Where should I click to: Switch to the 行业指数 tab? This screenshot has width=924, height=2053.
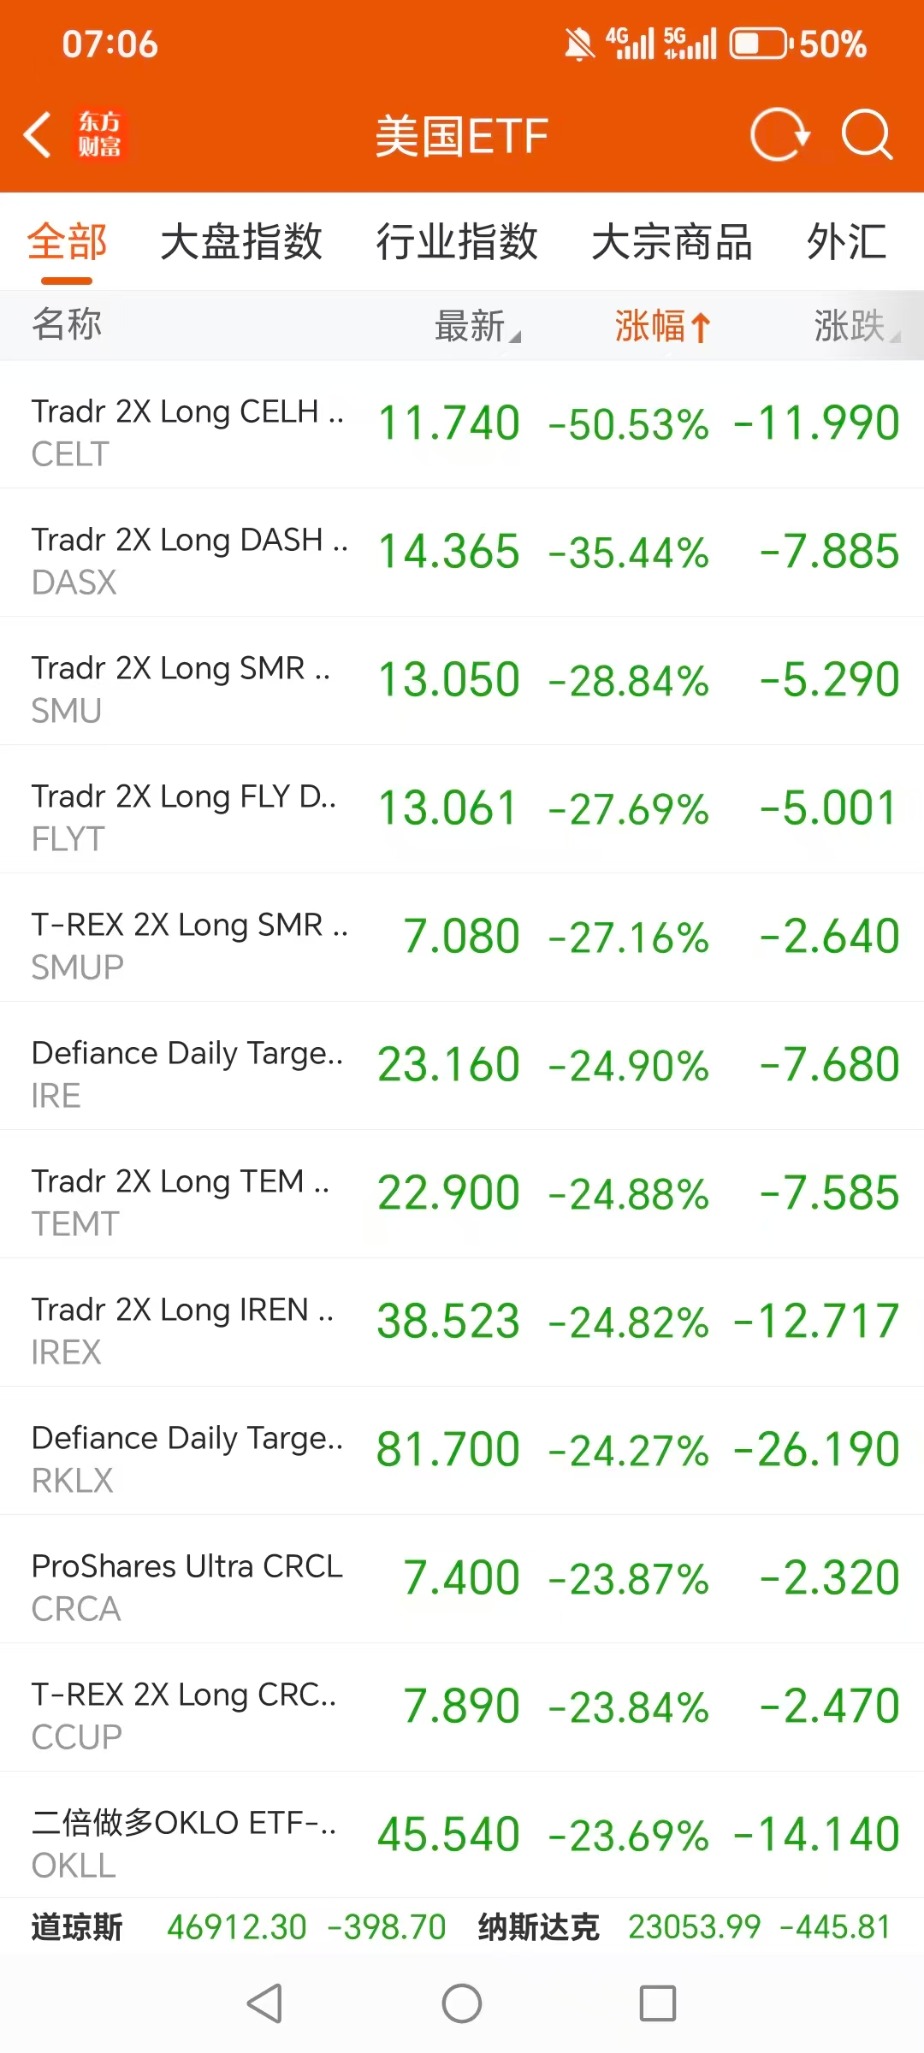point(457,242)
